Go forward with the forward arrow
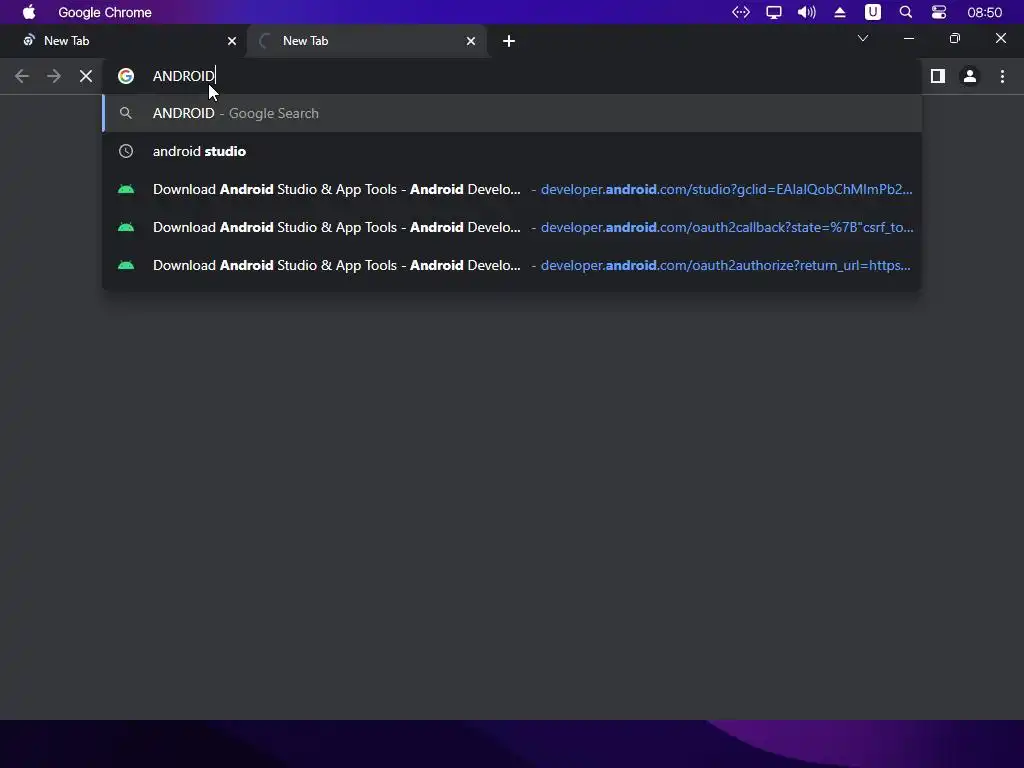 (x=54, y=76)
